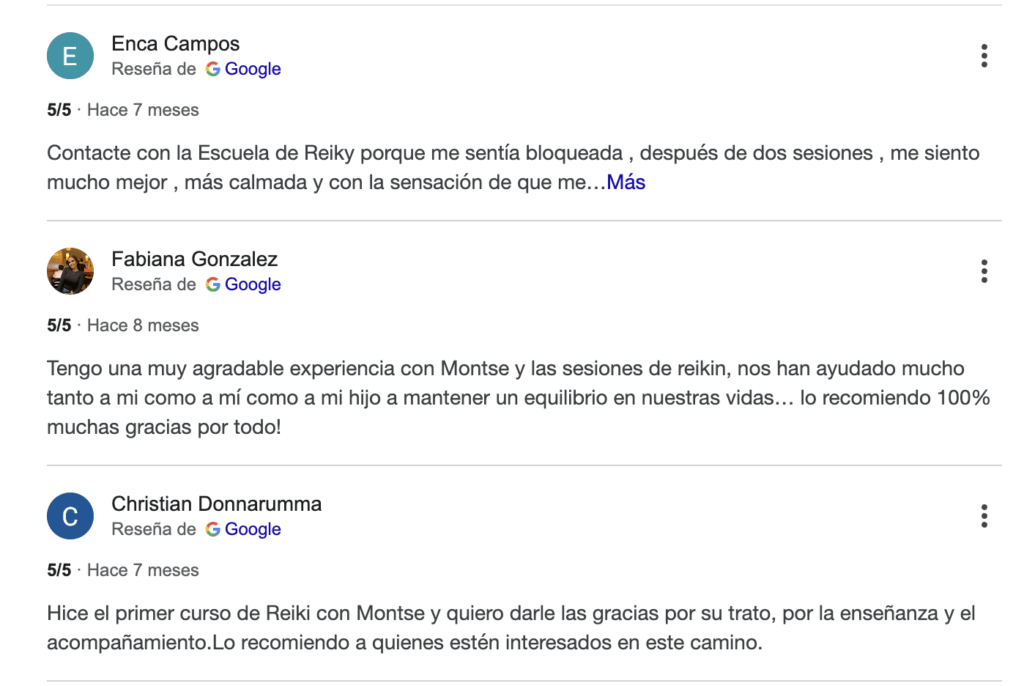Open more options for Christian Donnarumma review
The image size is (1024, 686).
984,516
